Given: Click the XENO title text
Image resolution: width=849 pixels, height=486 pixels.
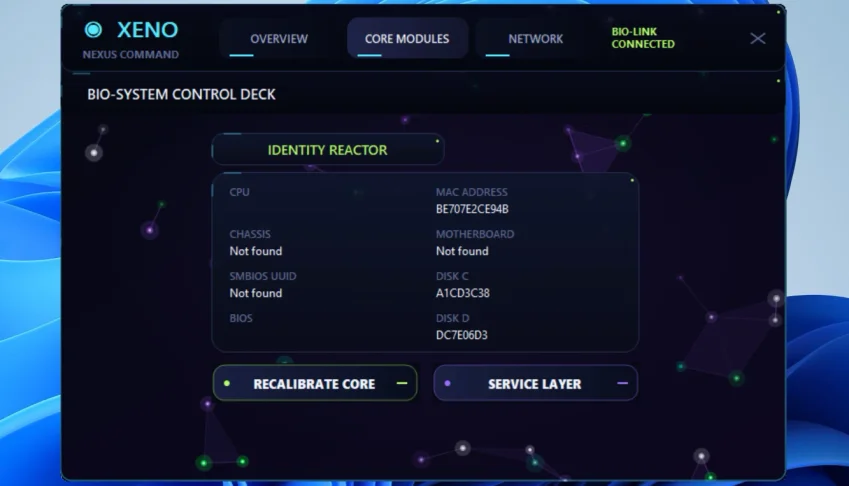Looking at the screenshot, I should [x=147, y=30].
